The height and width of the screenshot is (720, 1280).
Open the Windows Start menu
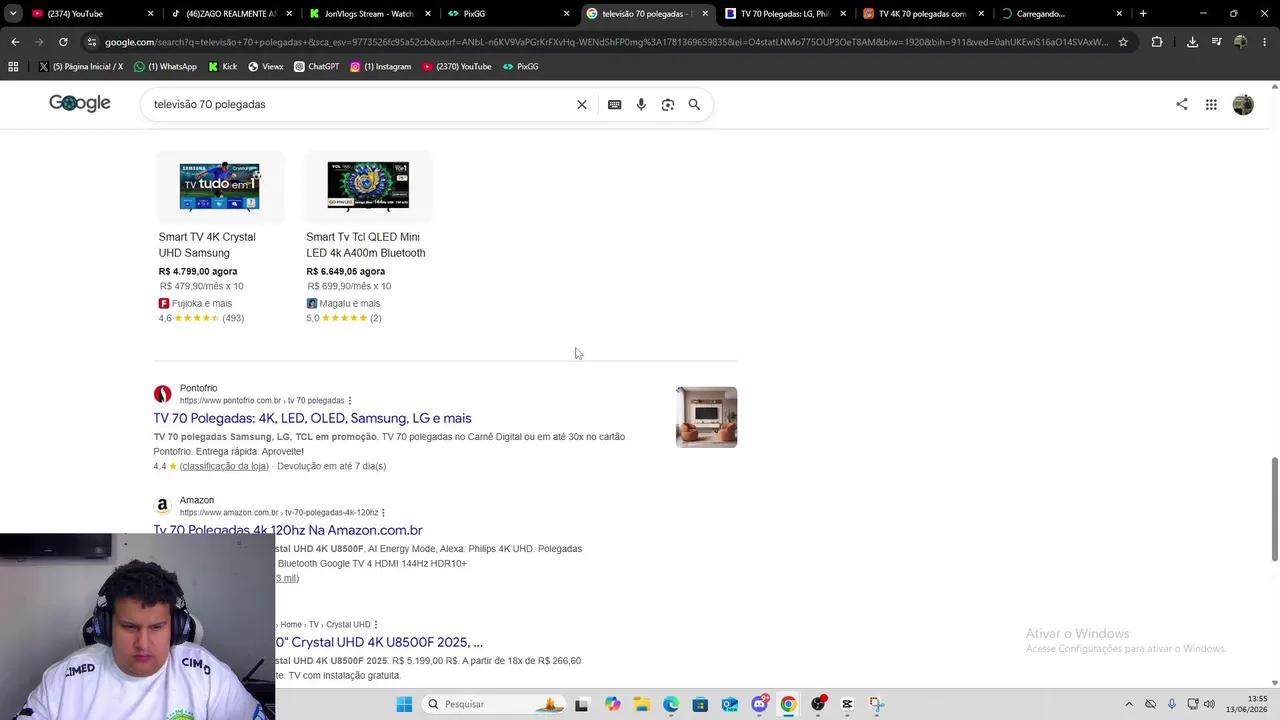(404, 704)
